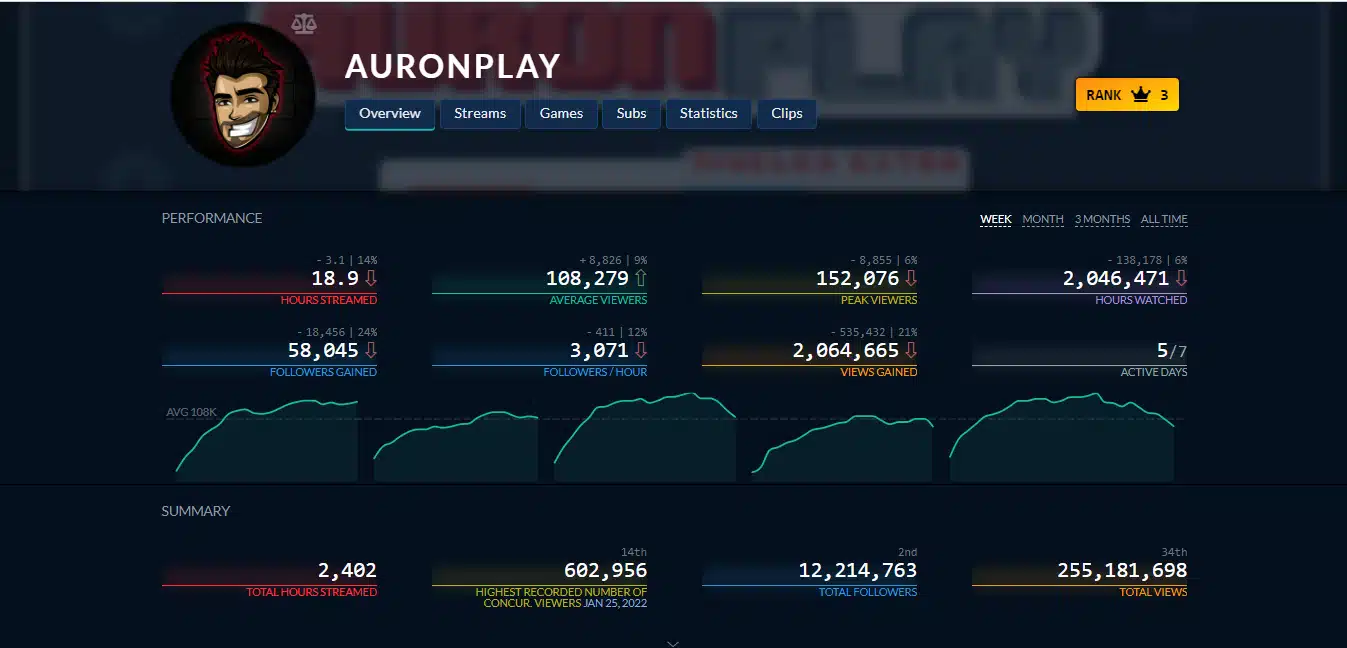Click the AURONPLAY channel name heading
Viewport: 1347px width, 648px height.
(x=452, y=66)
